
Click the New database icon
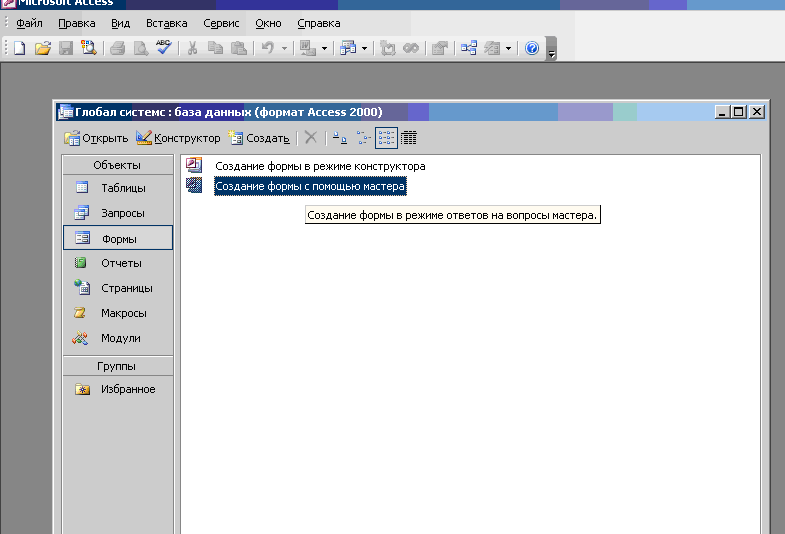click(x=20, y=48)
